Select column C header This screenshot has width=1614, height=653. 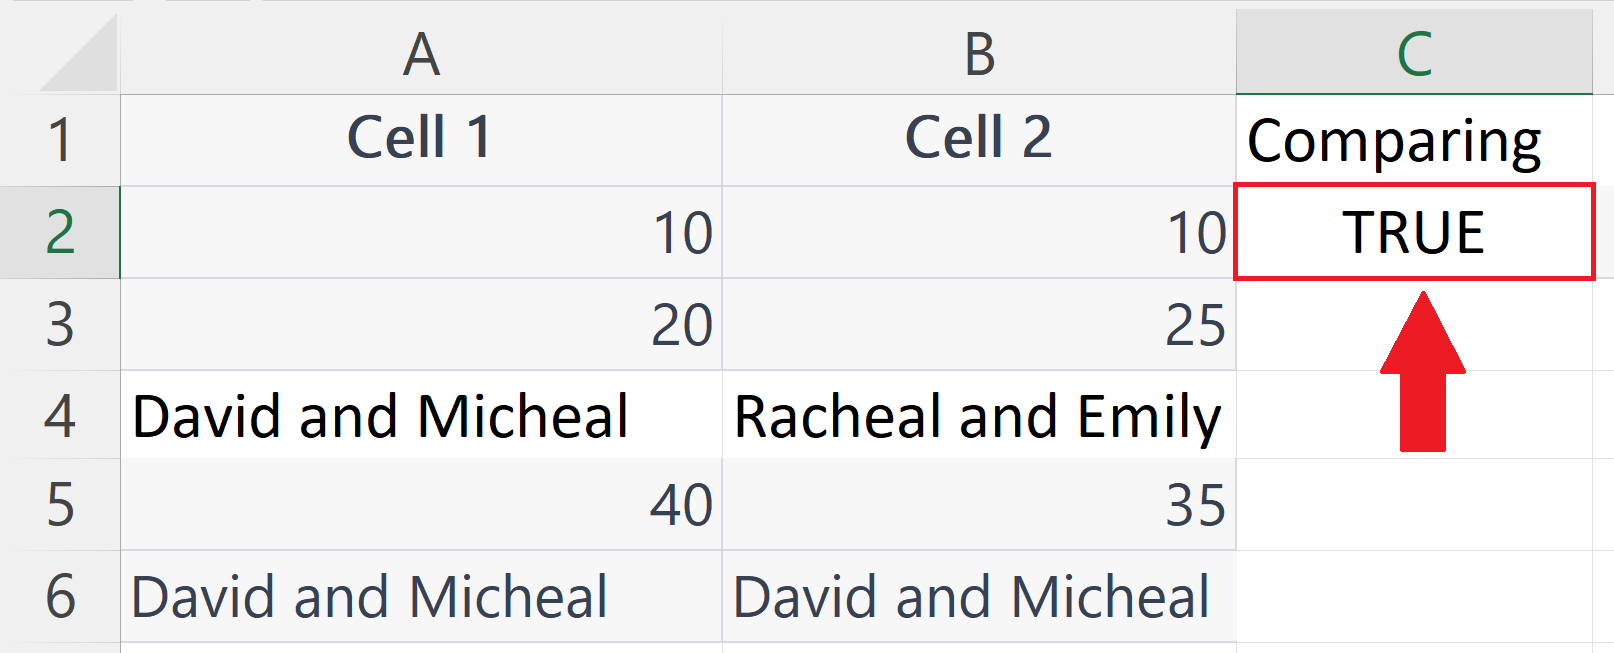coord(1414,54)
